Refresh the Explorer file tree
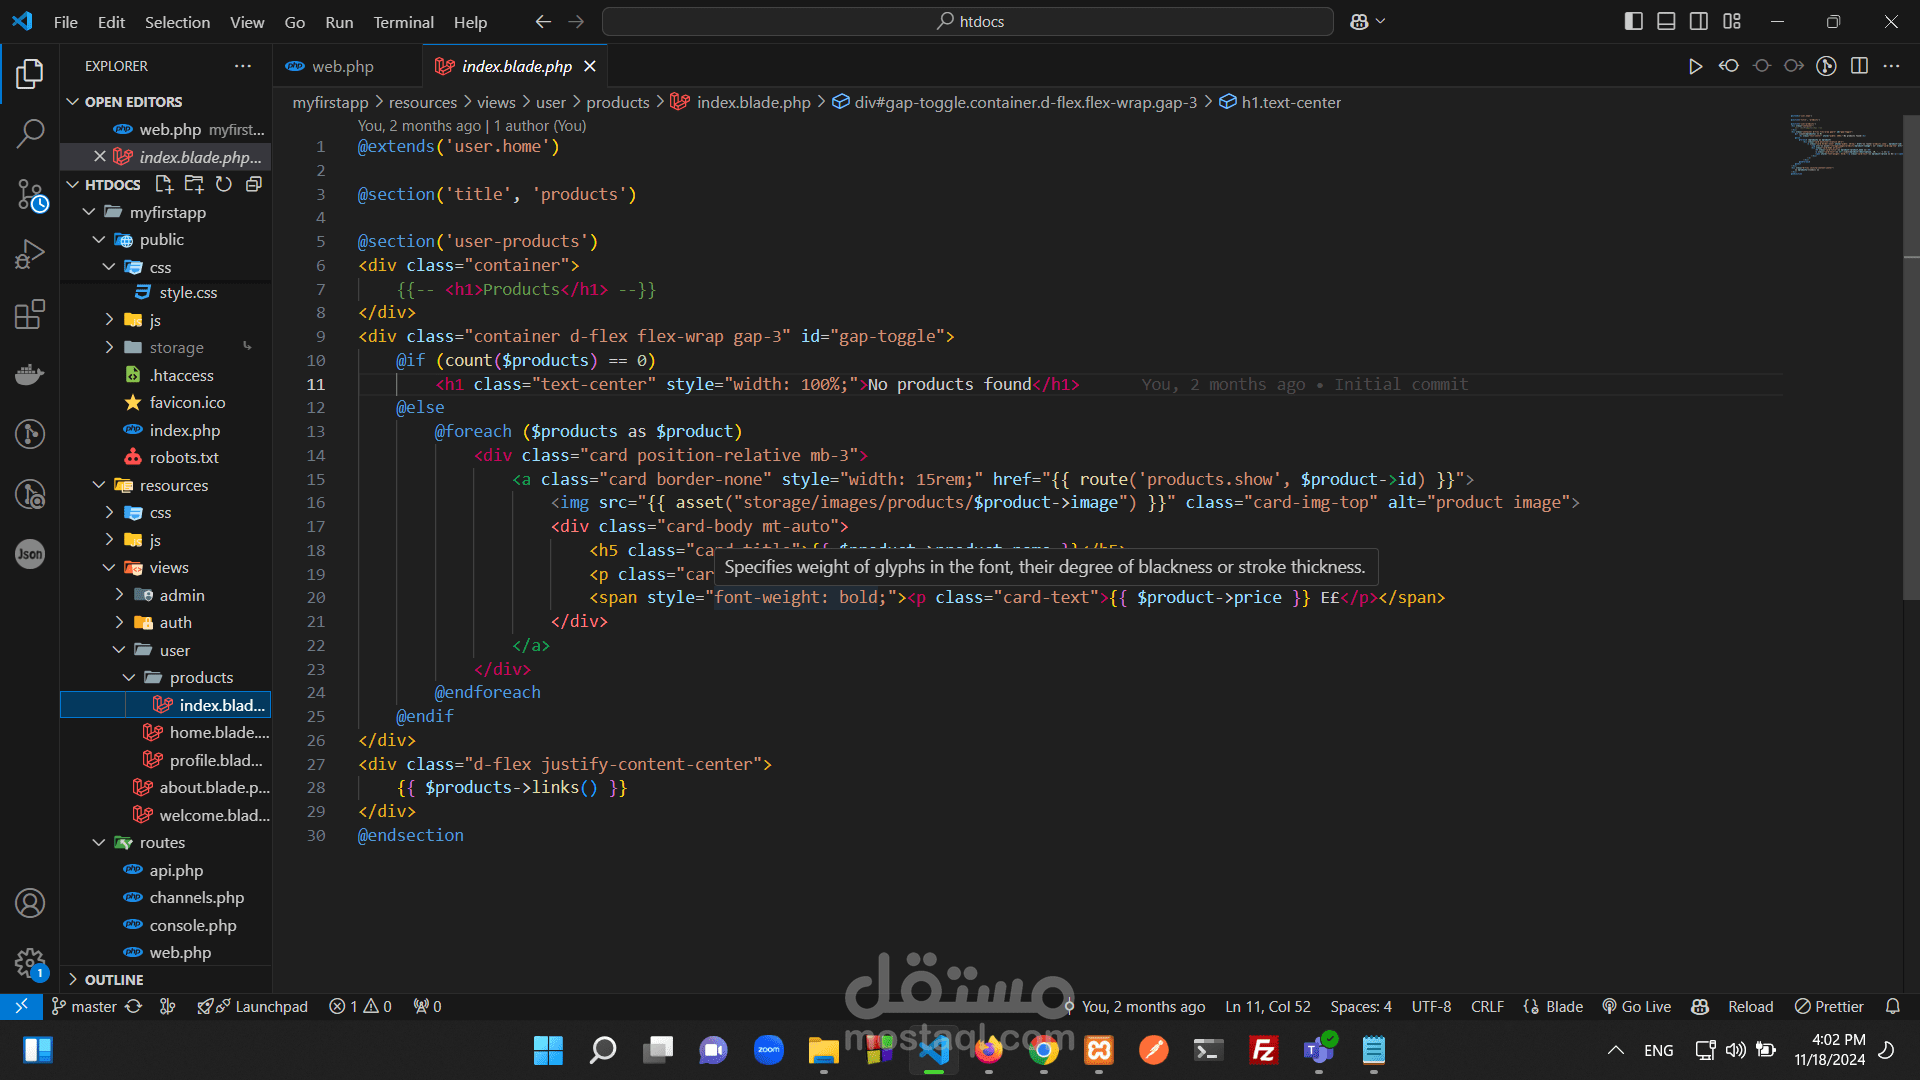1920x1080 pixels. (x=224, y=184)
